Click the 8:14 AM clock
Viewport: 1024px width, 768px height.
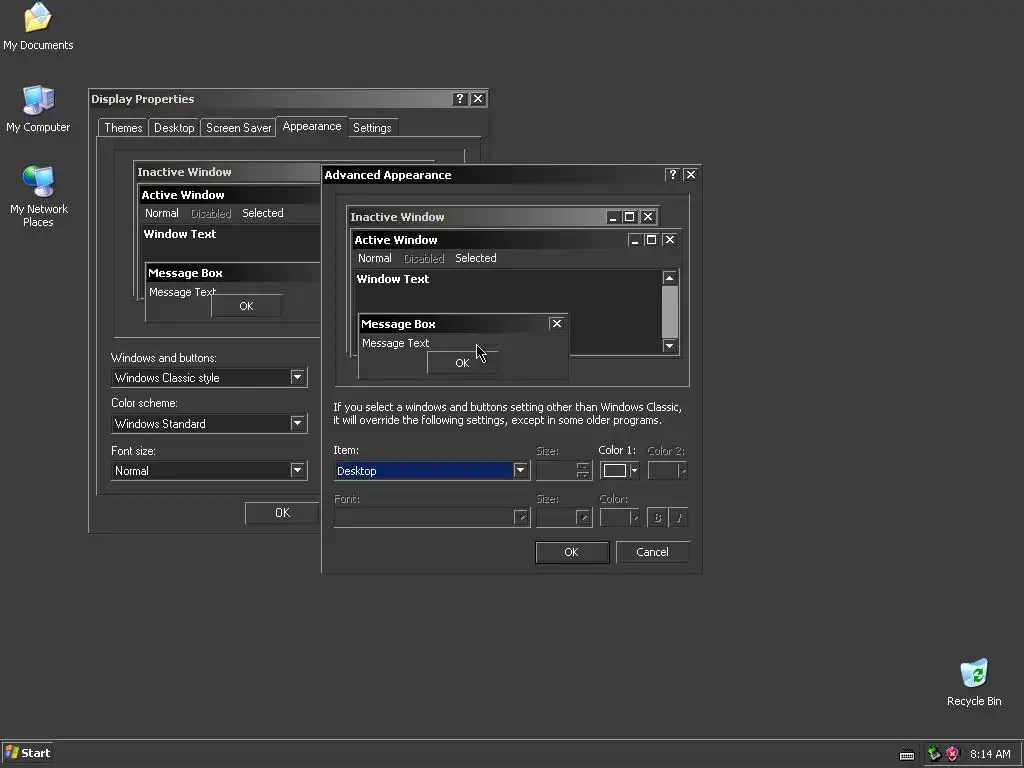coord(990,754)
